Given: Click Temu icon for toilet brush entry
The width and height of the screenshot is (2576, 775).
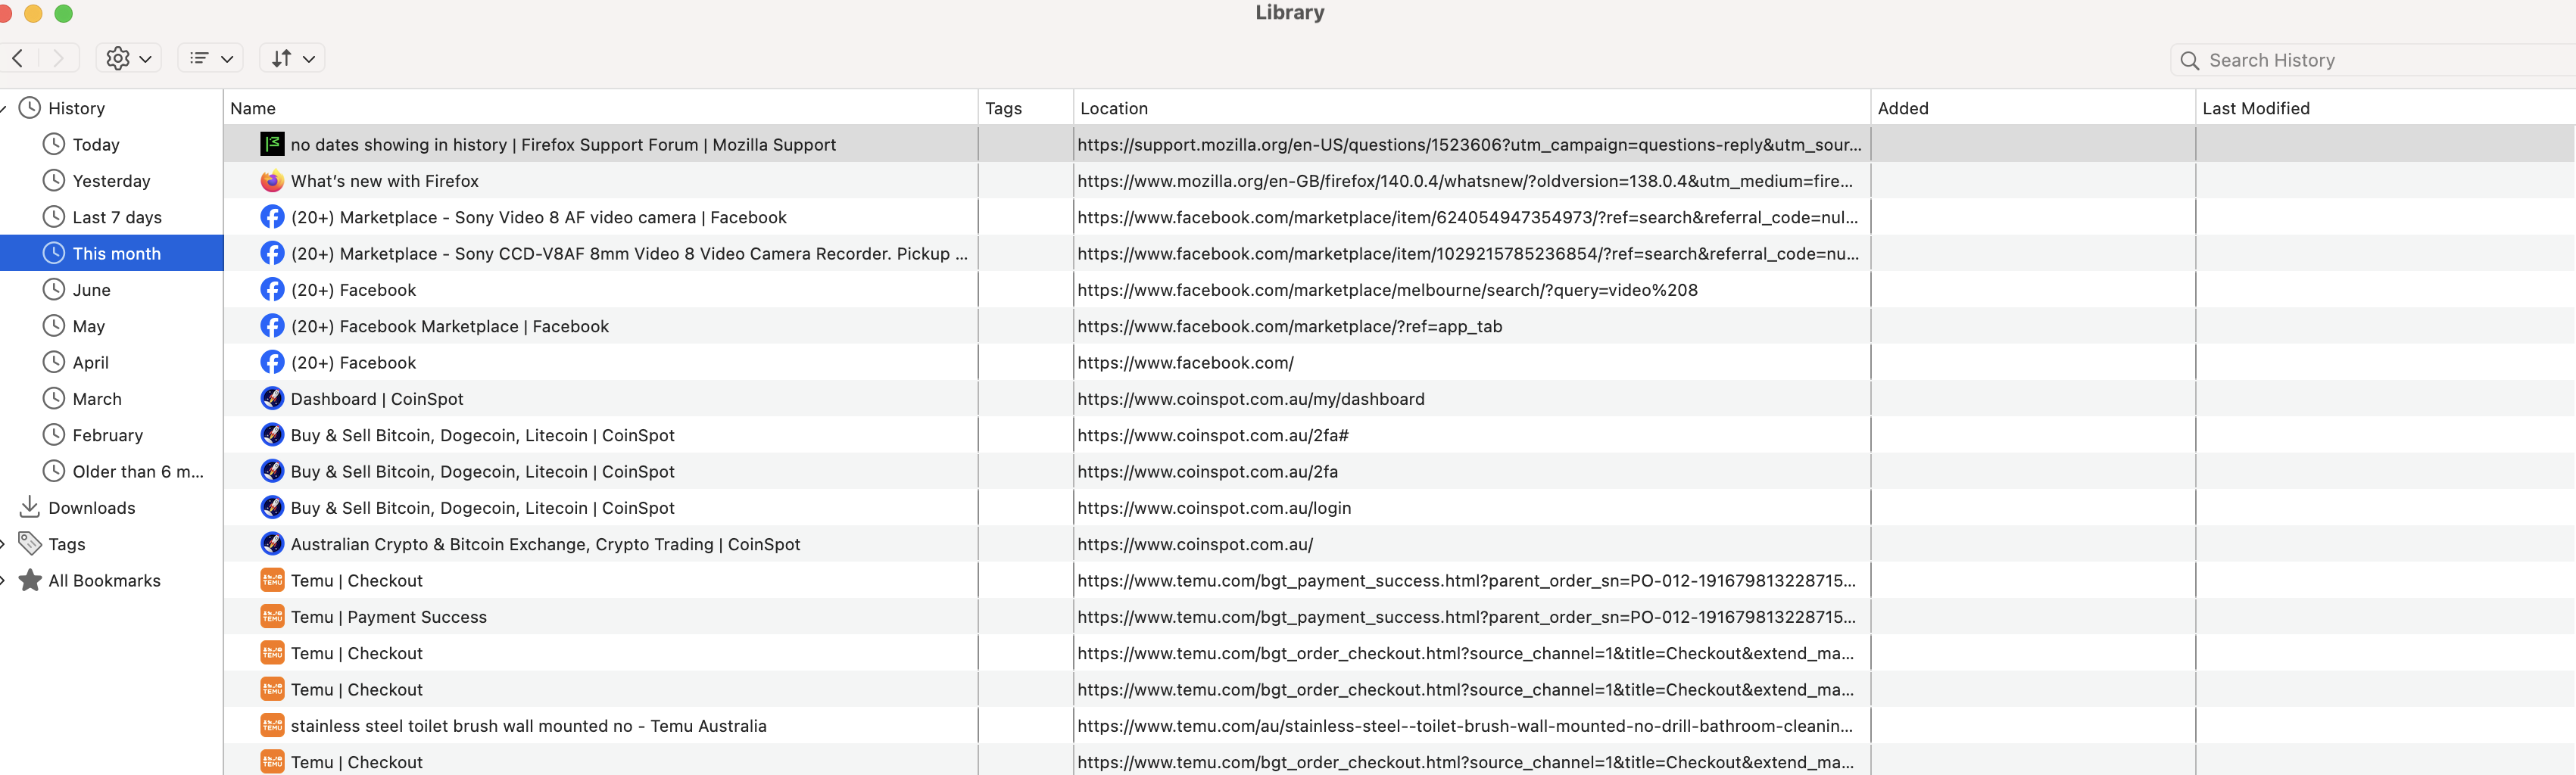Looking at the screenshot, I should [272, 726].
